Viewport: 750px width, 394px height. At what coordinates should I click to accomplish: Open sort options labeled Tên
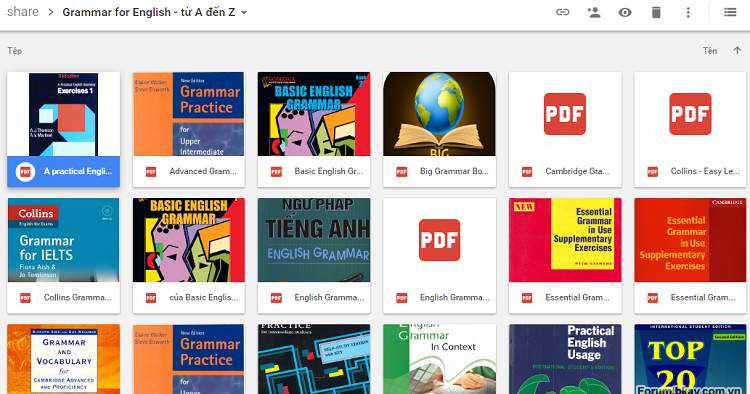point(710,51)
